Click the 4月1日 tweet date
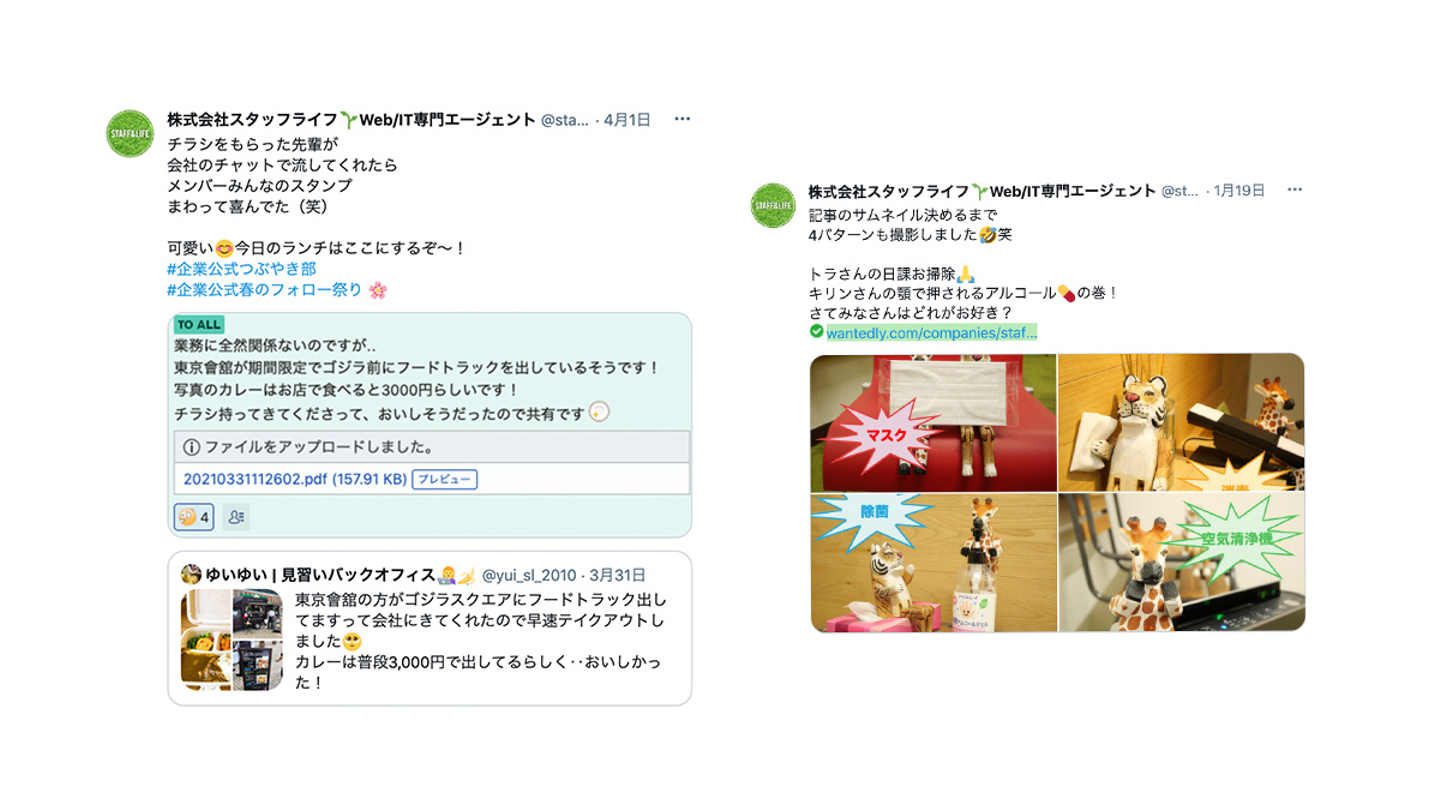The image size is (1440, 810). (627, 120)
